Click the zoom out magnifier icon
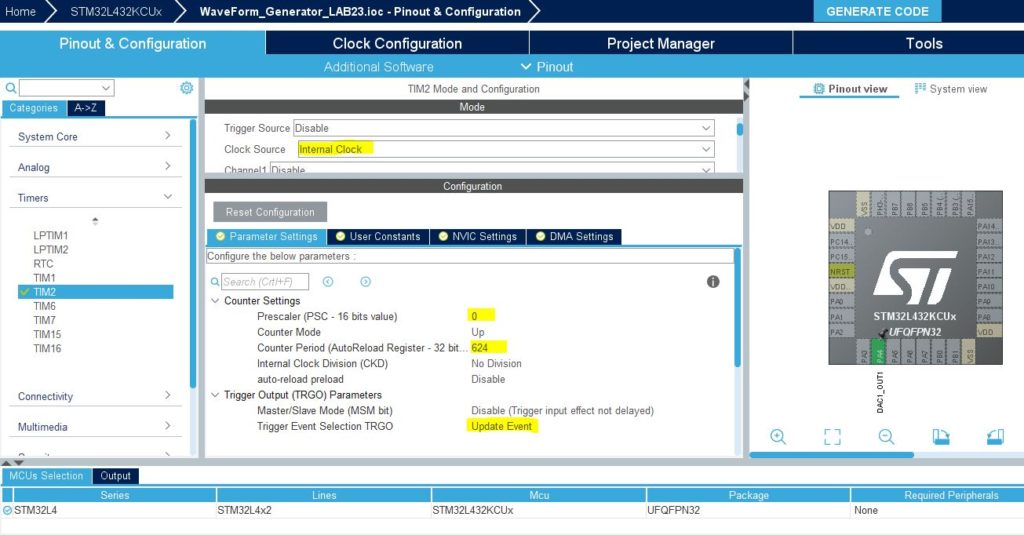 pos(886,436)
